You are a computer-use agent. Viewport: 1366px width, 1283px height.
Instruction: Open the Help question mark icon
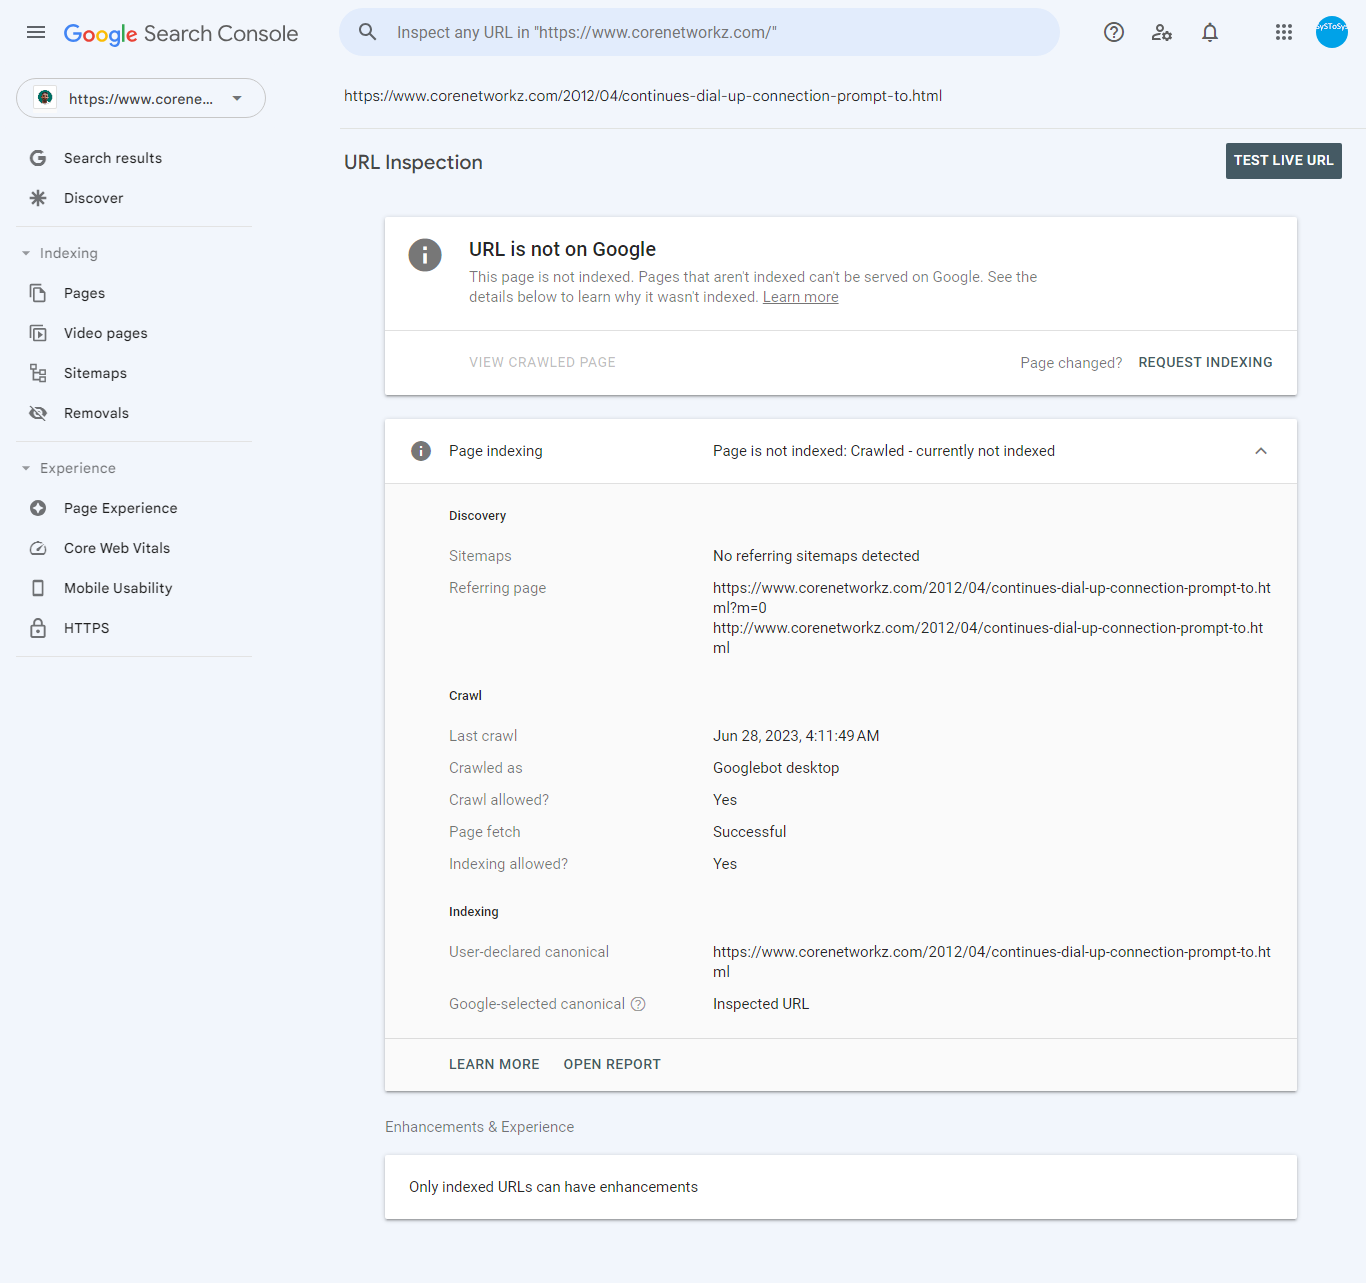pyautogui.click(x=1114, y=32)
